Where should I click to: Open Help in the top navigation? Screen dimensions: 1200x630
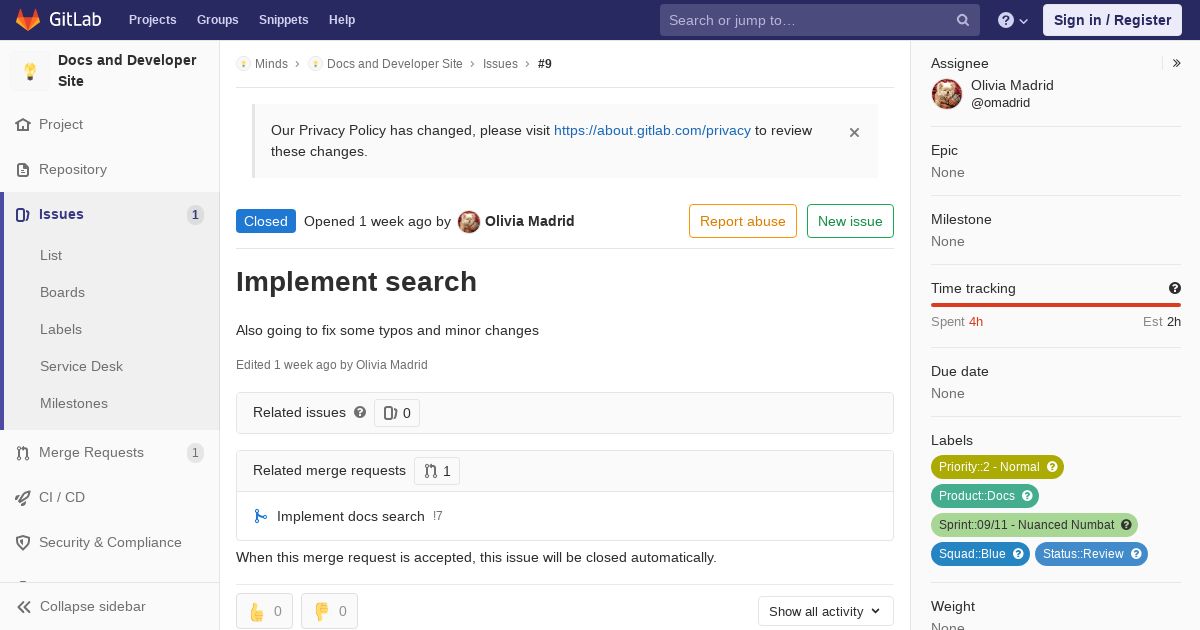(342, 20)
